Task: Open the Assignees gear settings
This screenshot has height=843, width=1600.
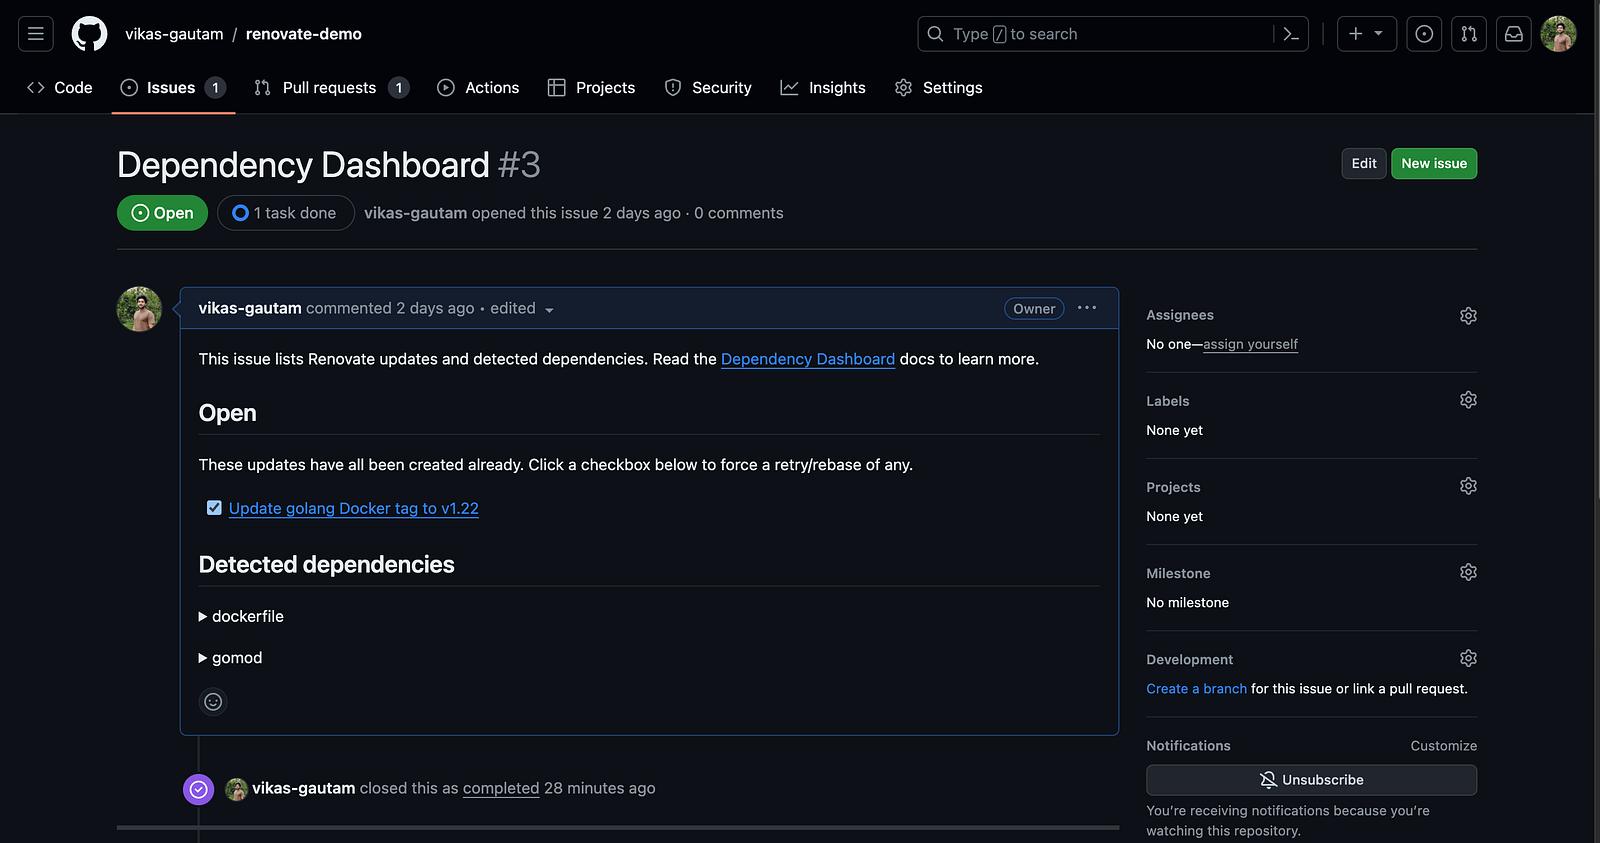Action: [1468, 315]
